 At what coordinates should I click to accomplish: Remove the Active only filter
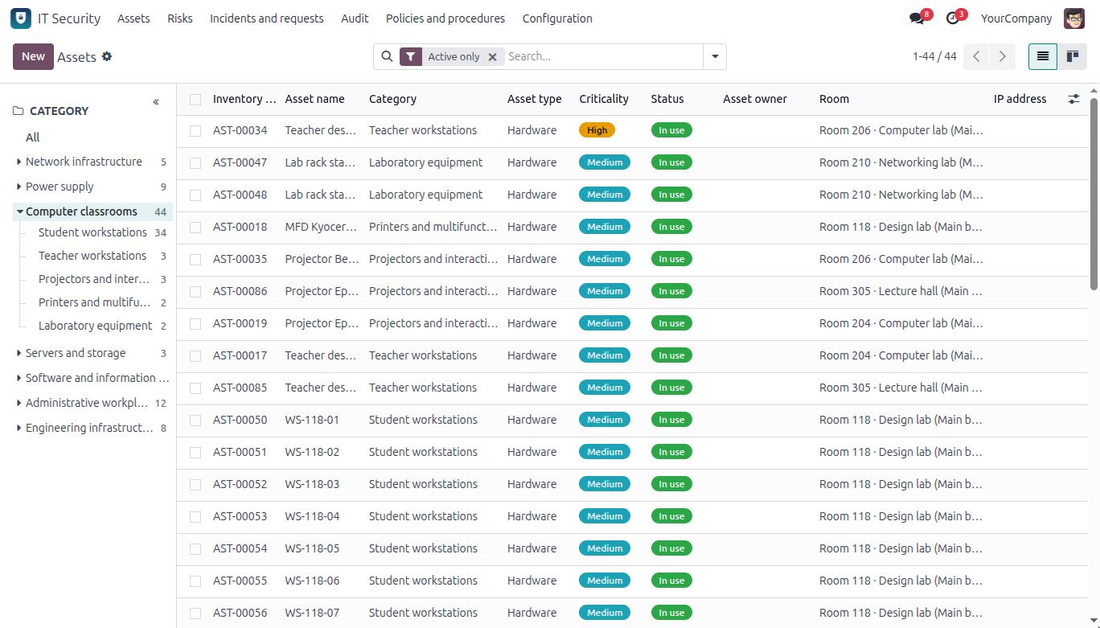492,57
